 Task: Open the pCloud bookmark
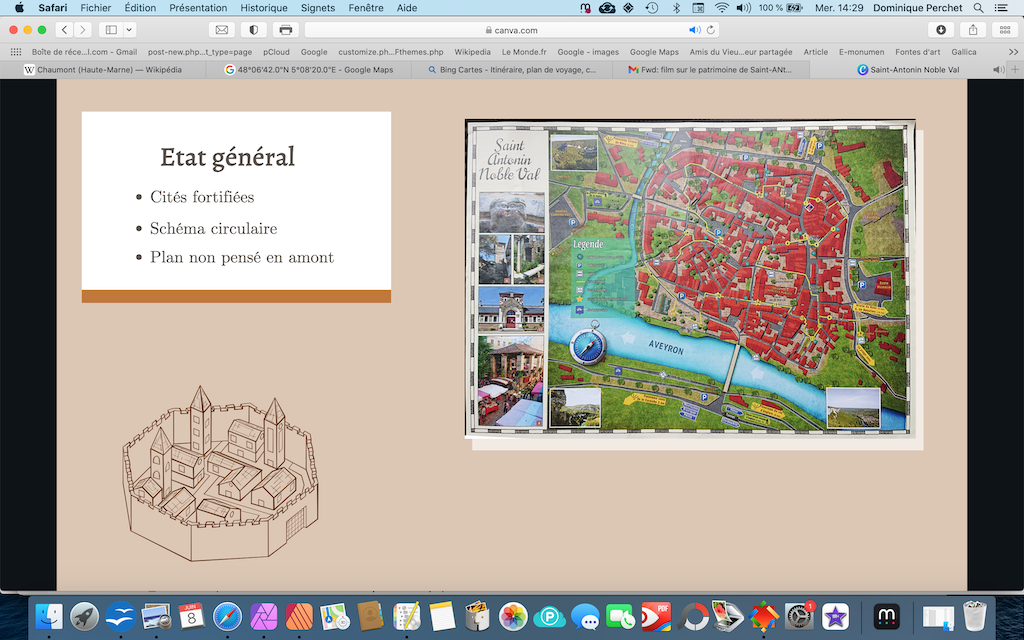click(276, 52)
